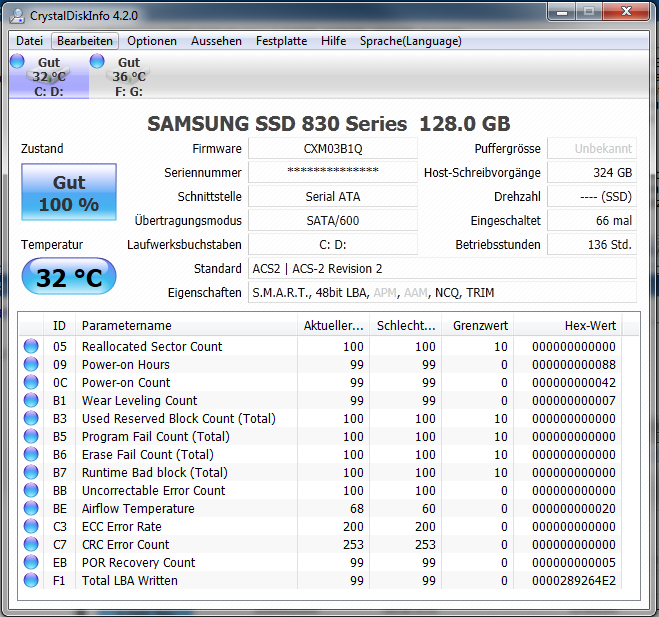Screen dimensions: 659x617
Task: Select the F: G: disk tab
Action: pyautogui.click(x=129, y=76)
